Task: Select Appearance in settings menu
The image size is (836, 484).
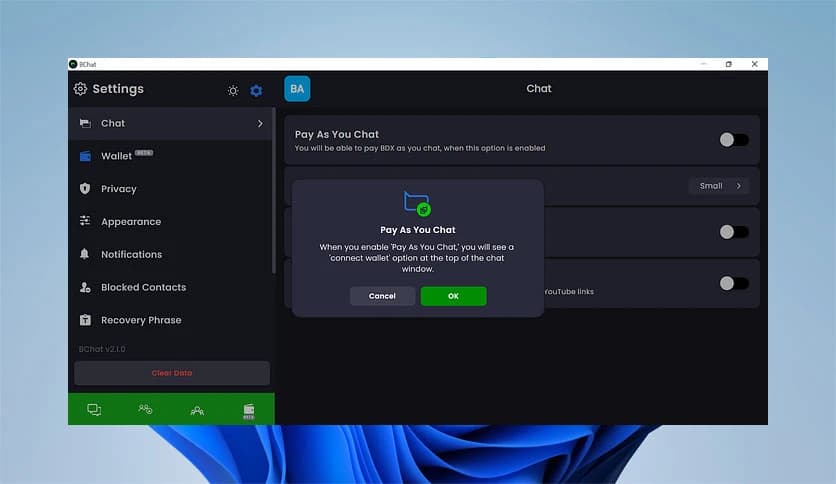Action: click(x=171, y=222)
